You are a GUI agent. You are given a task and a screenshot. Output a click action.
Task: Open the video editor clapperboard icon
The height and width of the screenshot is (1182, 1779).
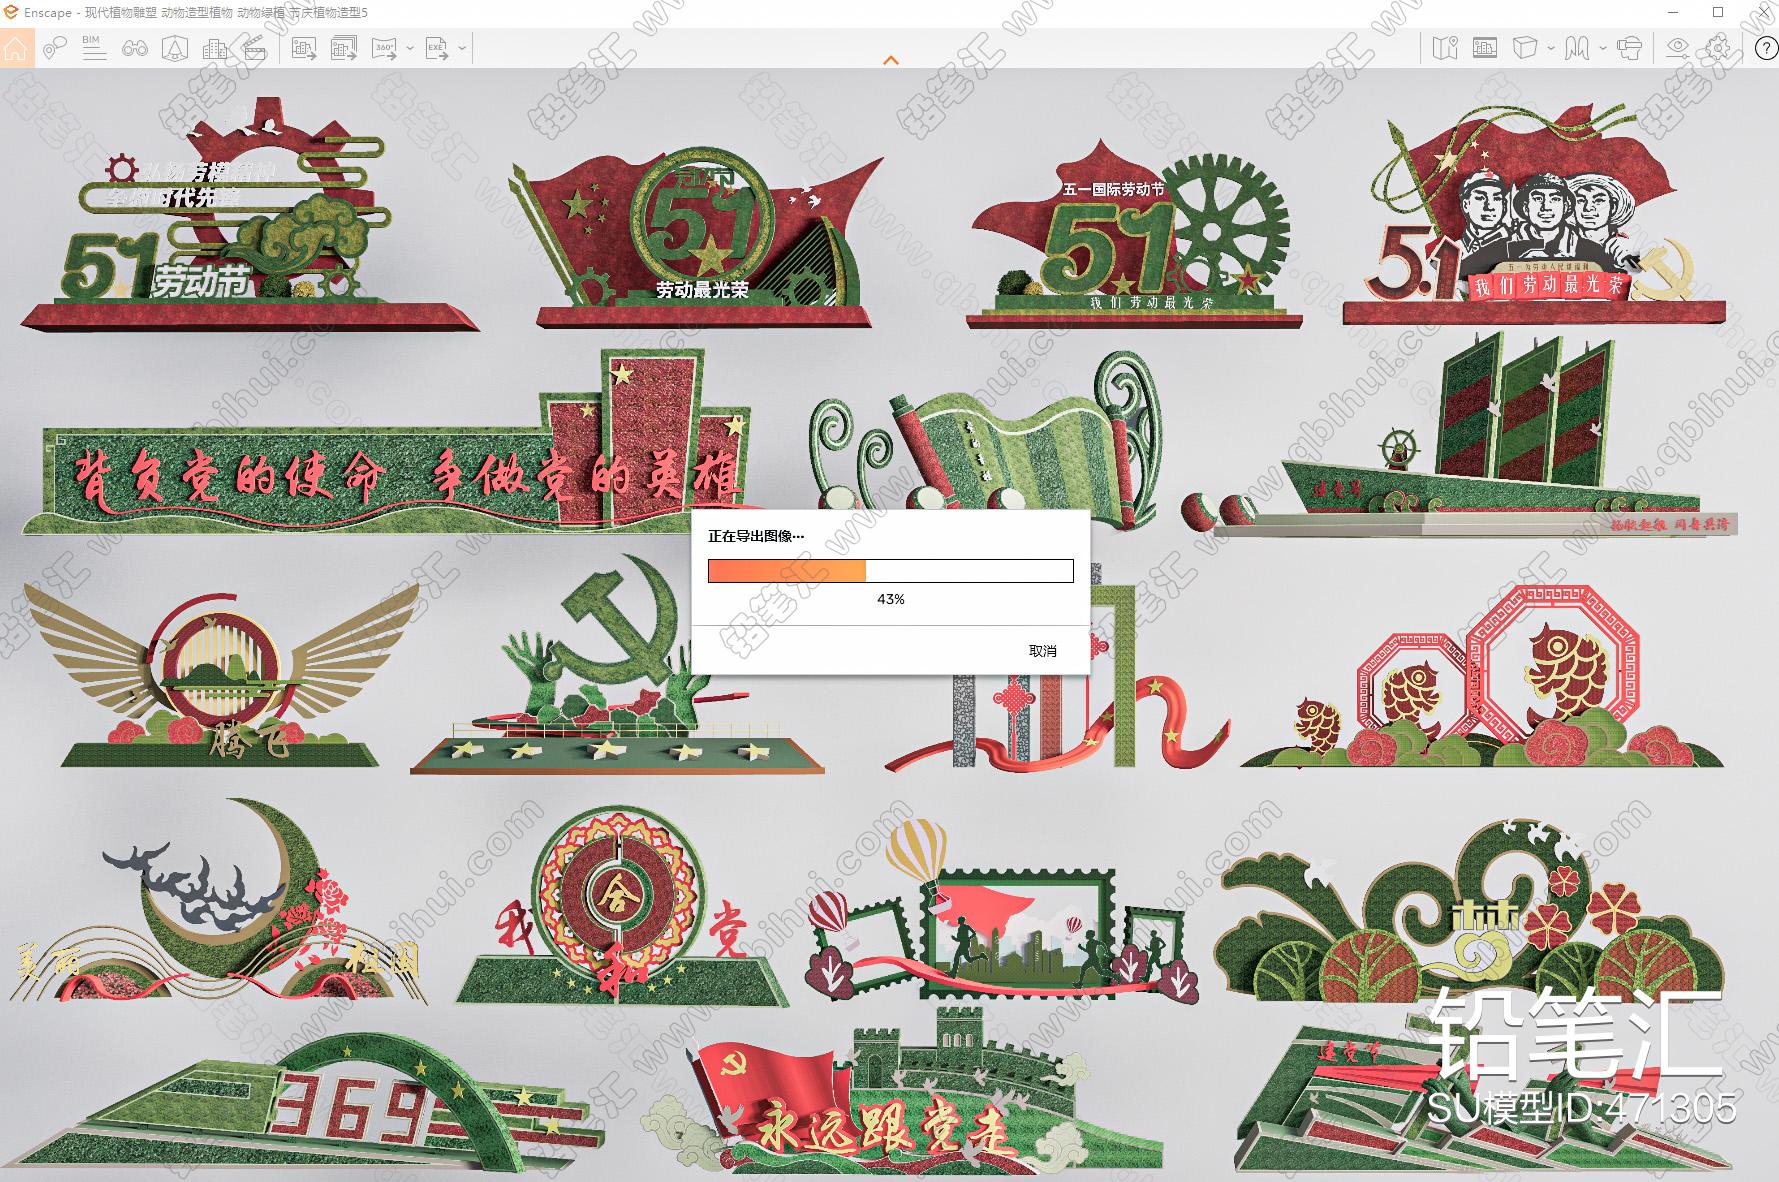(x=255, y=47)
